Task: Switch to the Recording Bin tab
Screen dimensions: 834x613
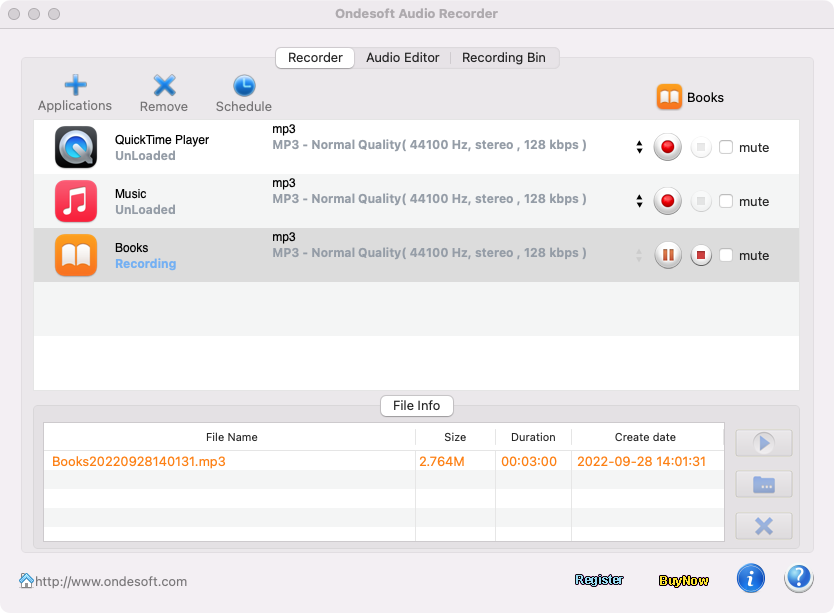Action: (x=504, y=58)
